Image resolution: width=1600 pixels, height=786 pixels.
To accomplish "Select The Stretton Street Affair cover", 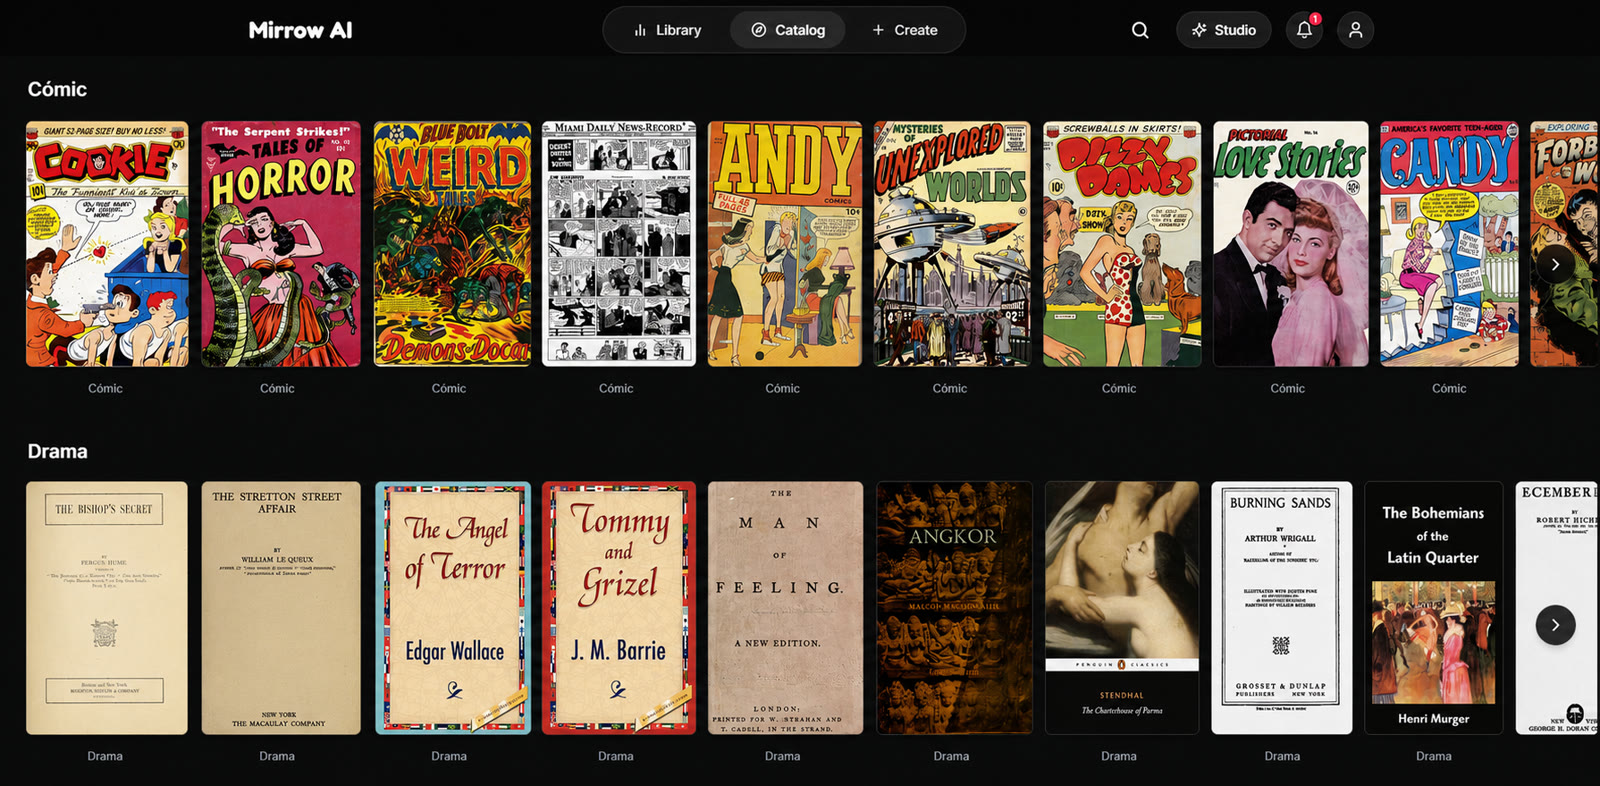I will 281,608.
